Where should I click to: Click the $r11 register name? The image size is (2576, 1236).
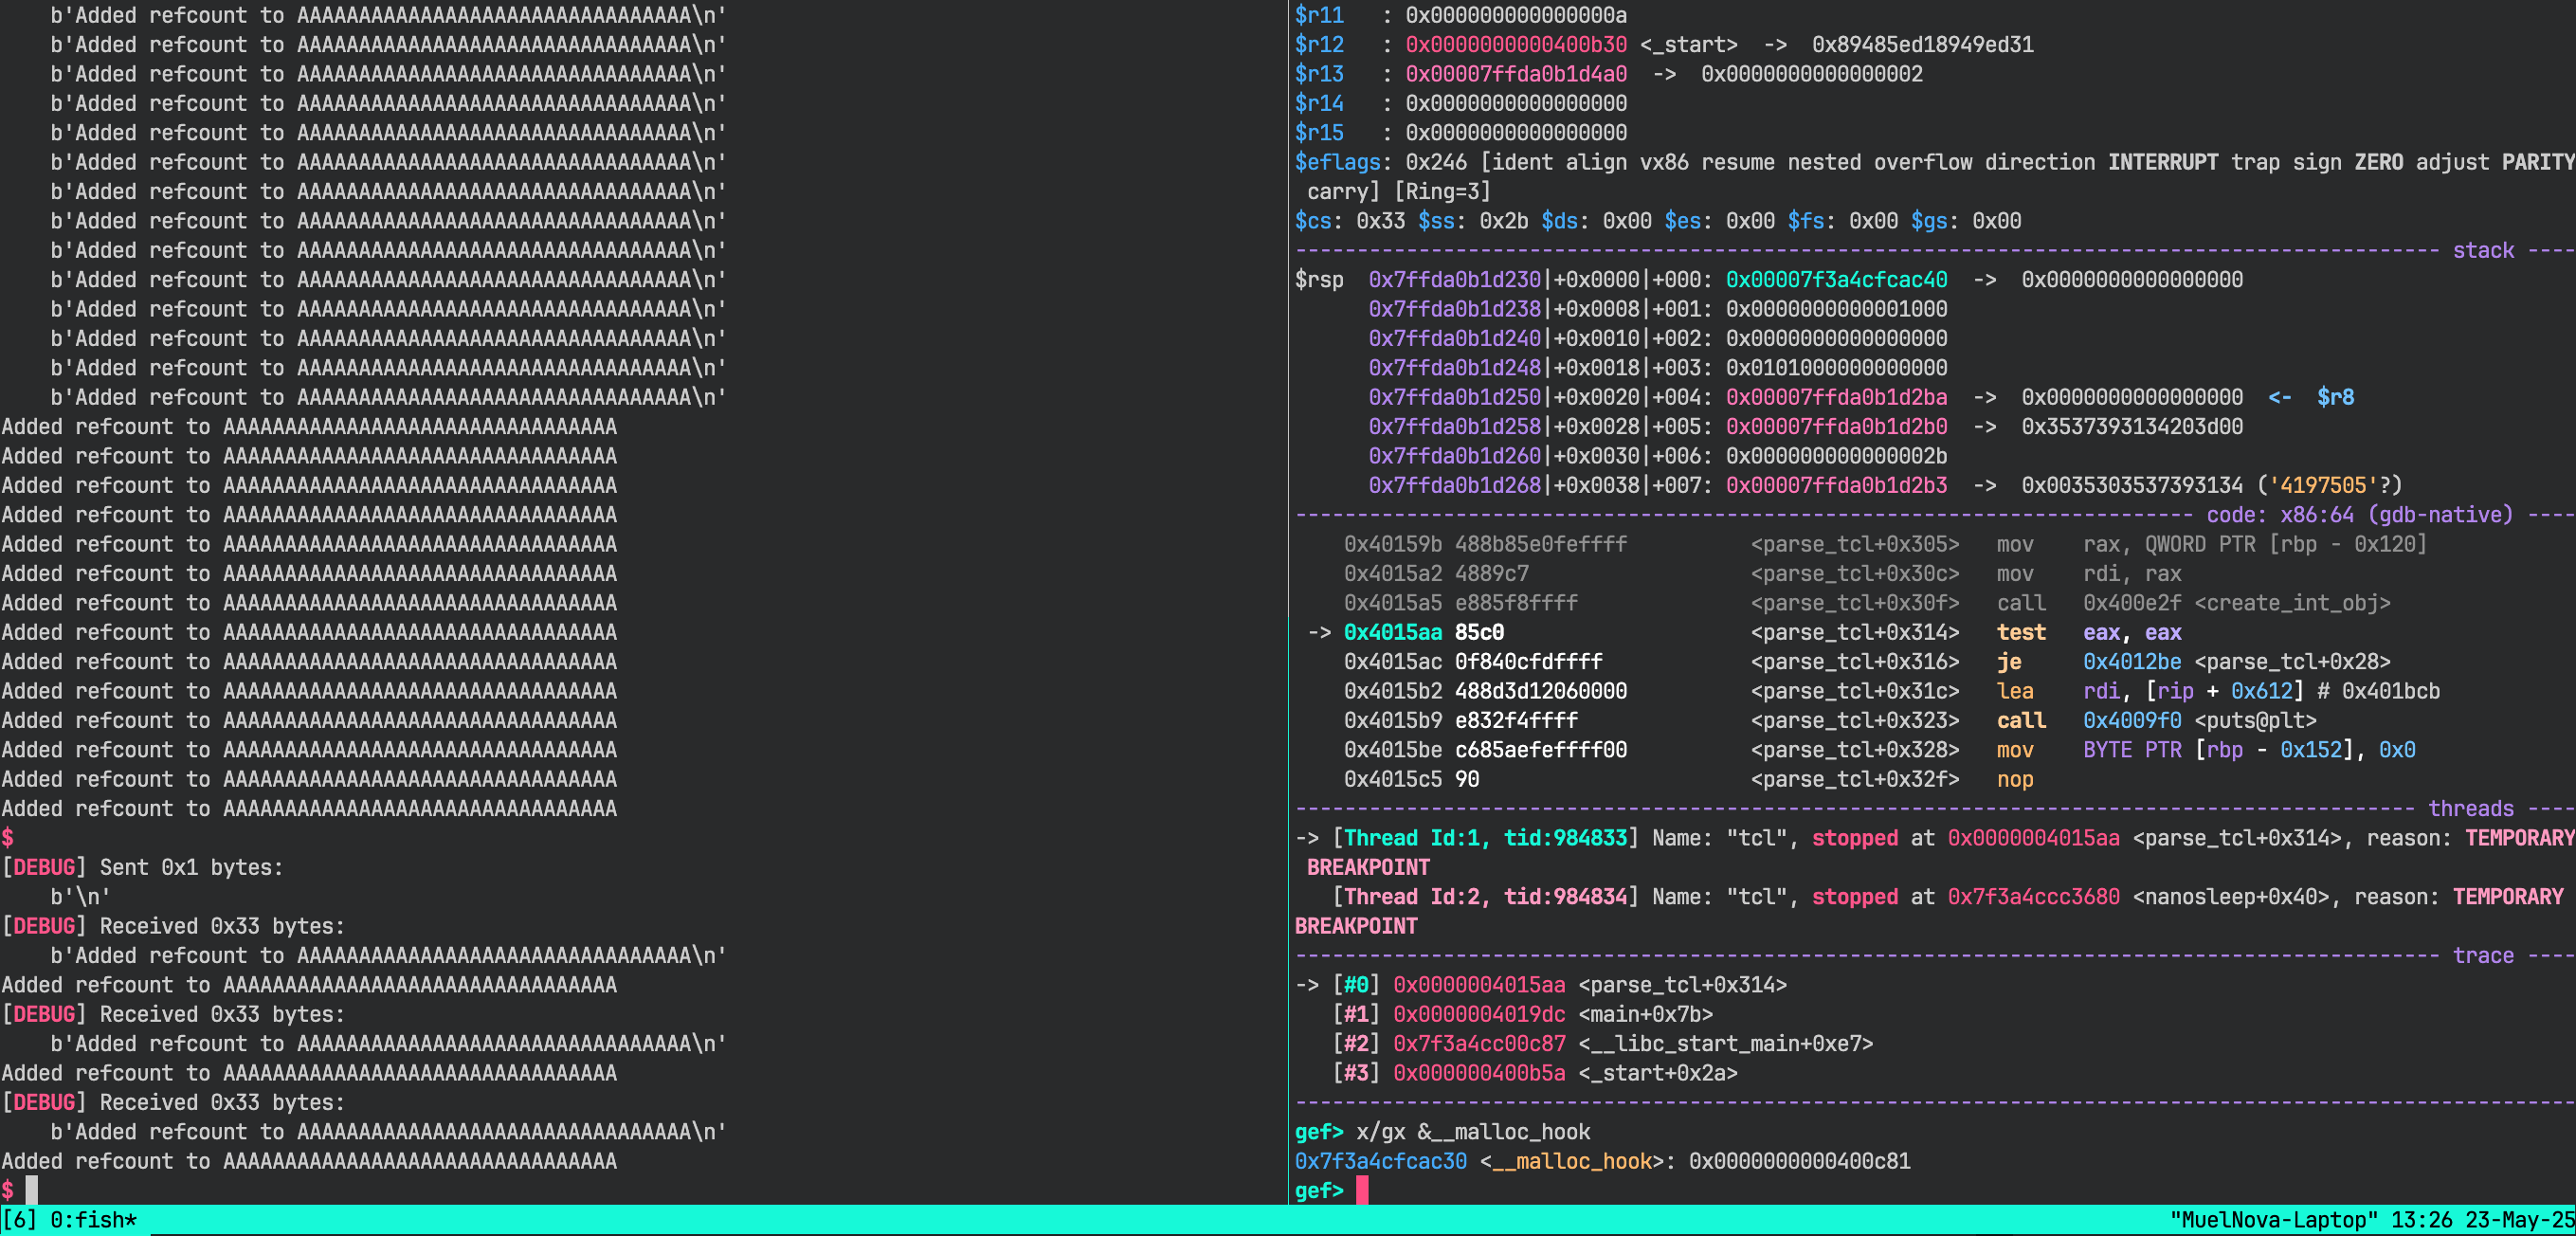[x=1319, y=15]
